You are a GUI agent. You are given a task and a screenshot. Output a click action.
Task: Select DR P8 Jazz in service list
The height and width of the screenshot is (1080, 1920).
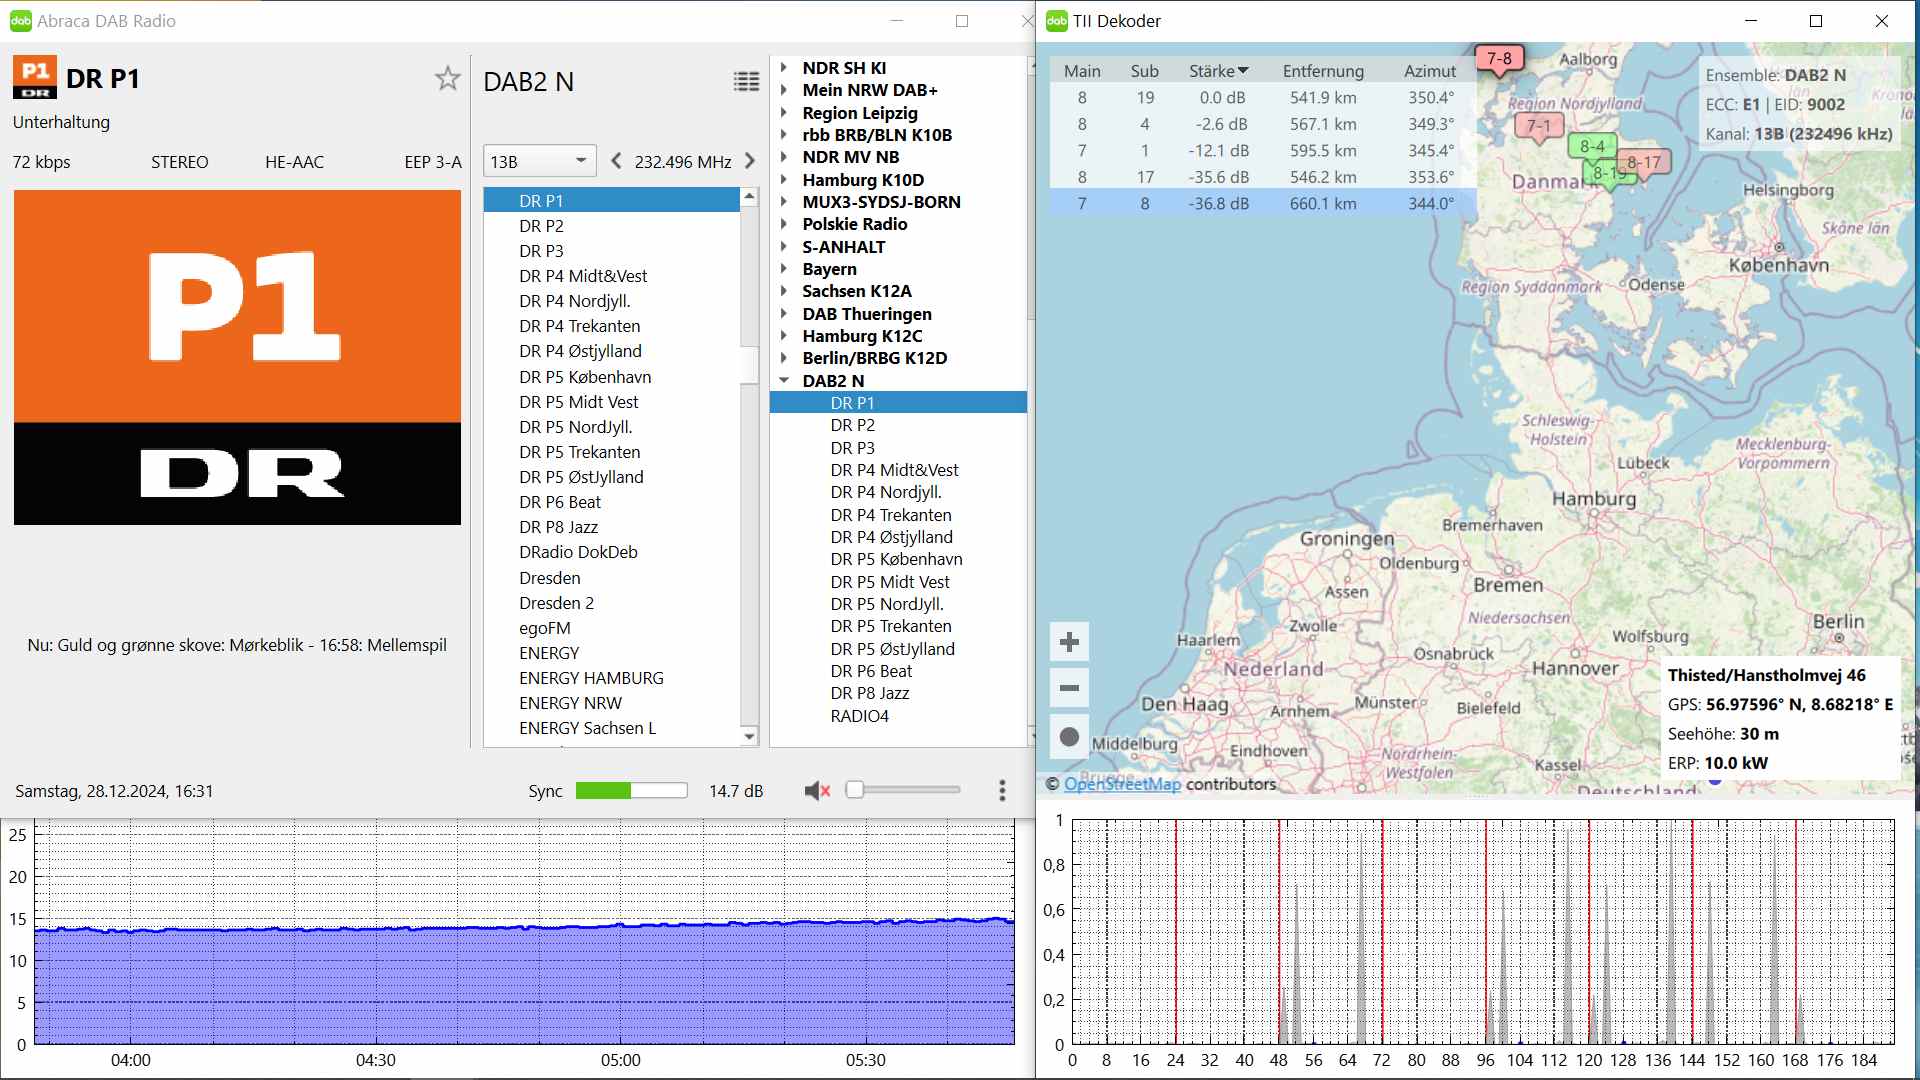tap(558, 527)
